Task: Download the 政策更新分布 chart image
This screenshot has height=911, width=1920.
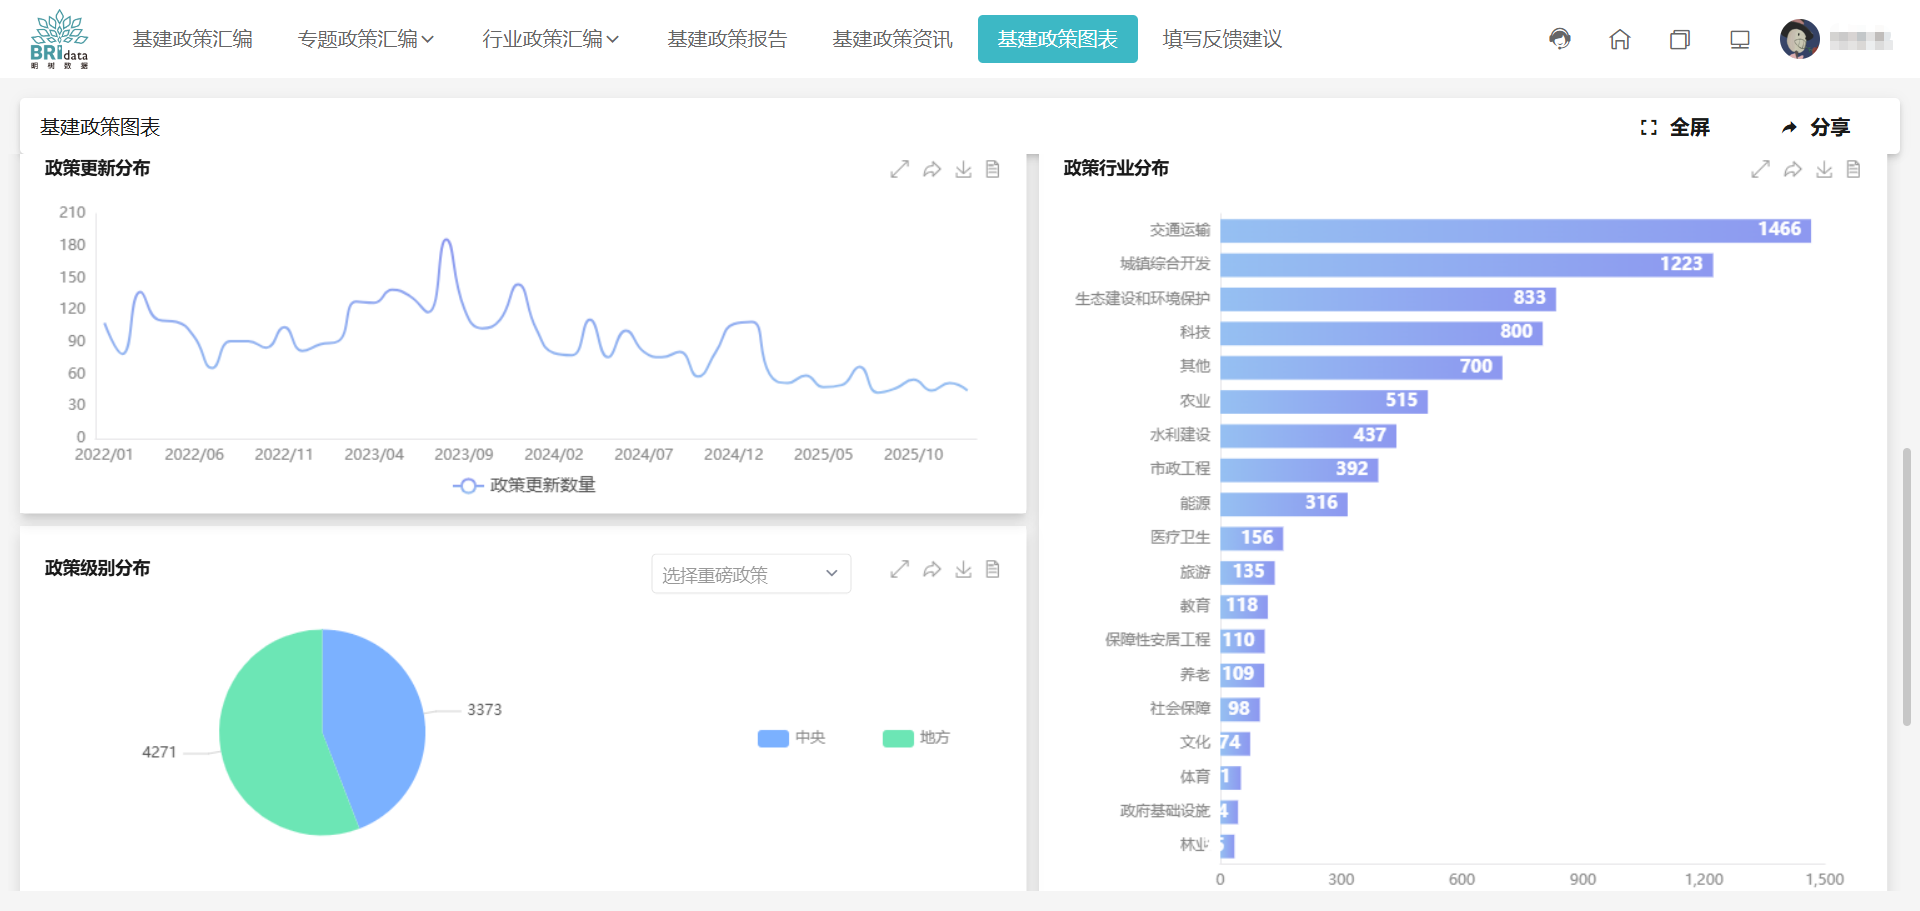Action: click(x=963, y=169)
